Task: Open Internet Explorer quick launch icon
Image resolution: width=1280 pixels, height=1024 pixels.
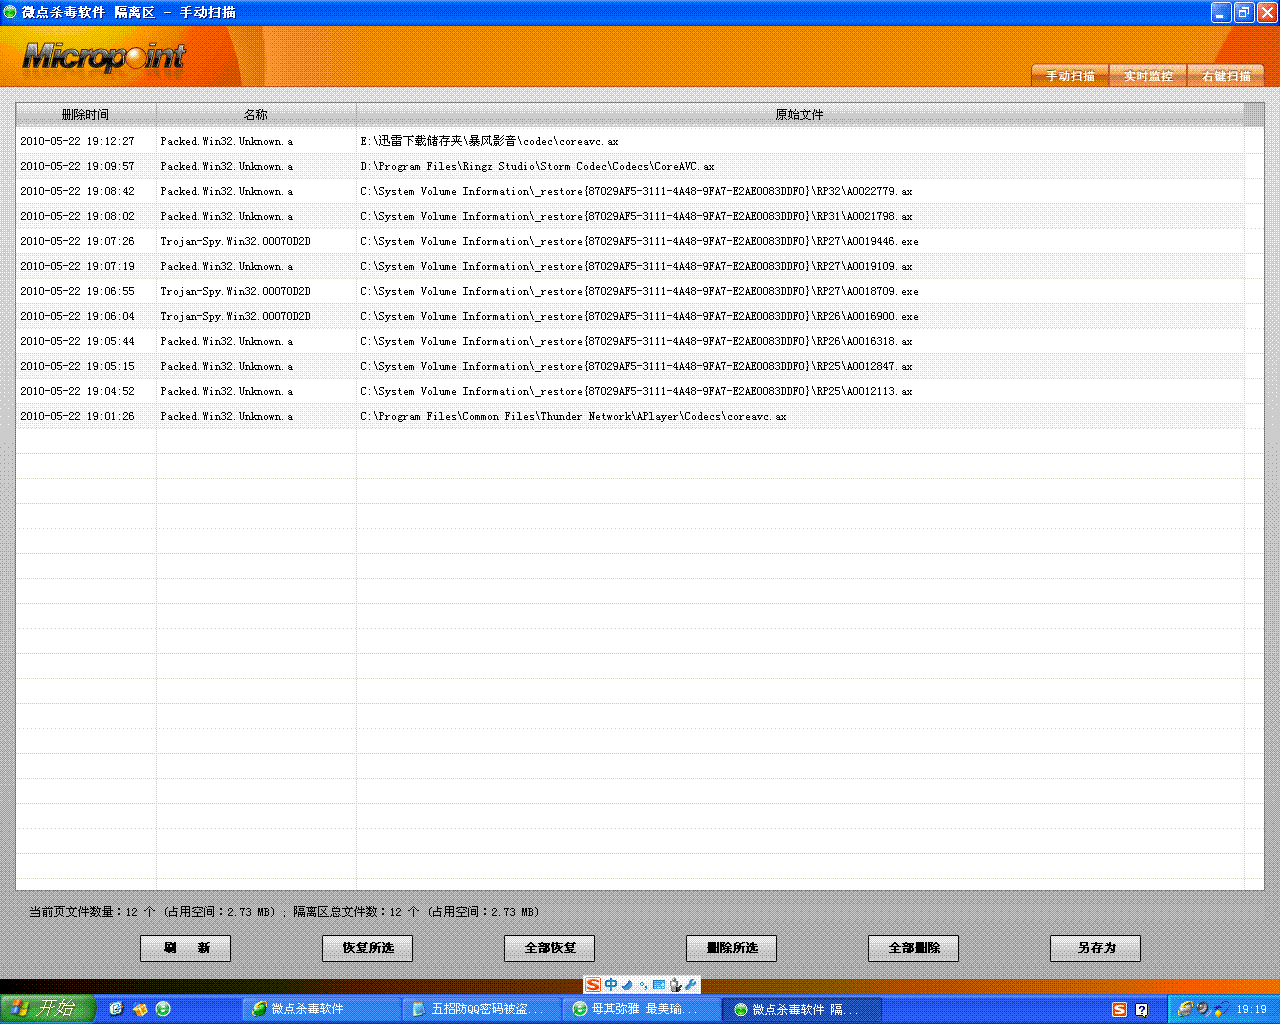Action: click(x=116, y=1009)
